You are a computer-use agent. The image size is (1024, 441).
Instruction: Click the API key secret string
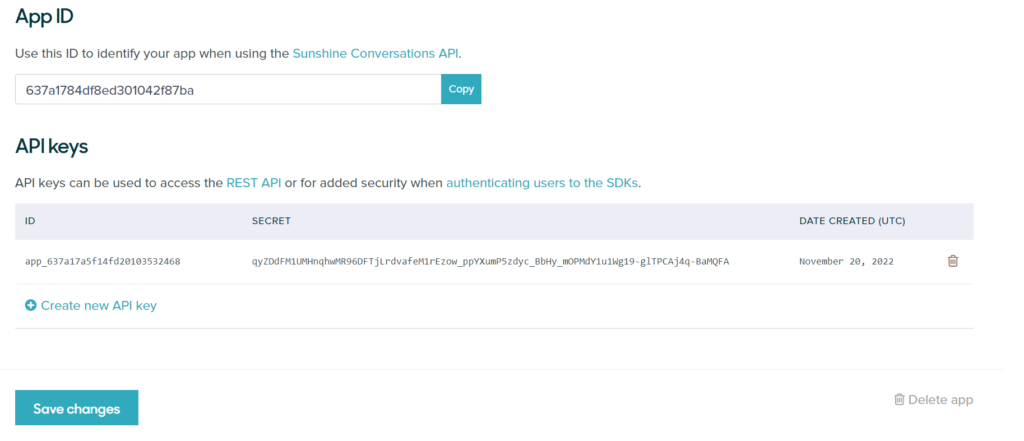[x=490, y=261]
